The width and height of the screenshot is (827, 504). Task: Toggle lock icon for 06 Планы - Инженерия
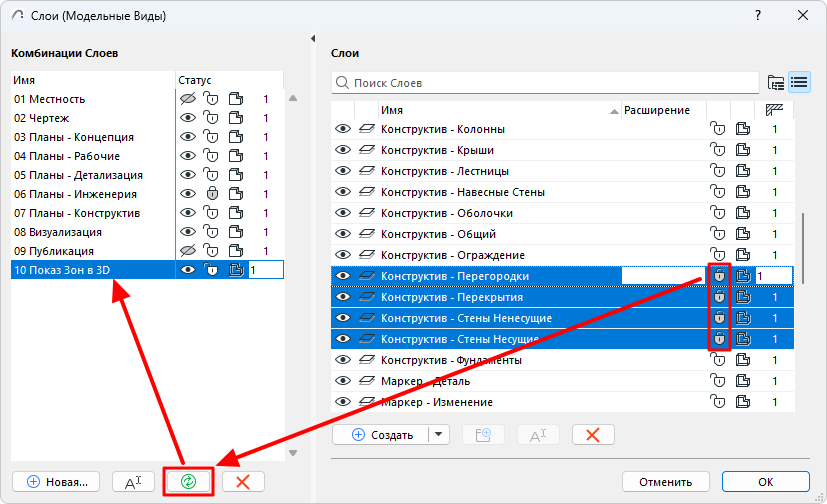click(x=212, y=193)
